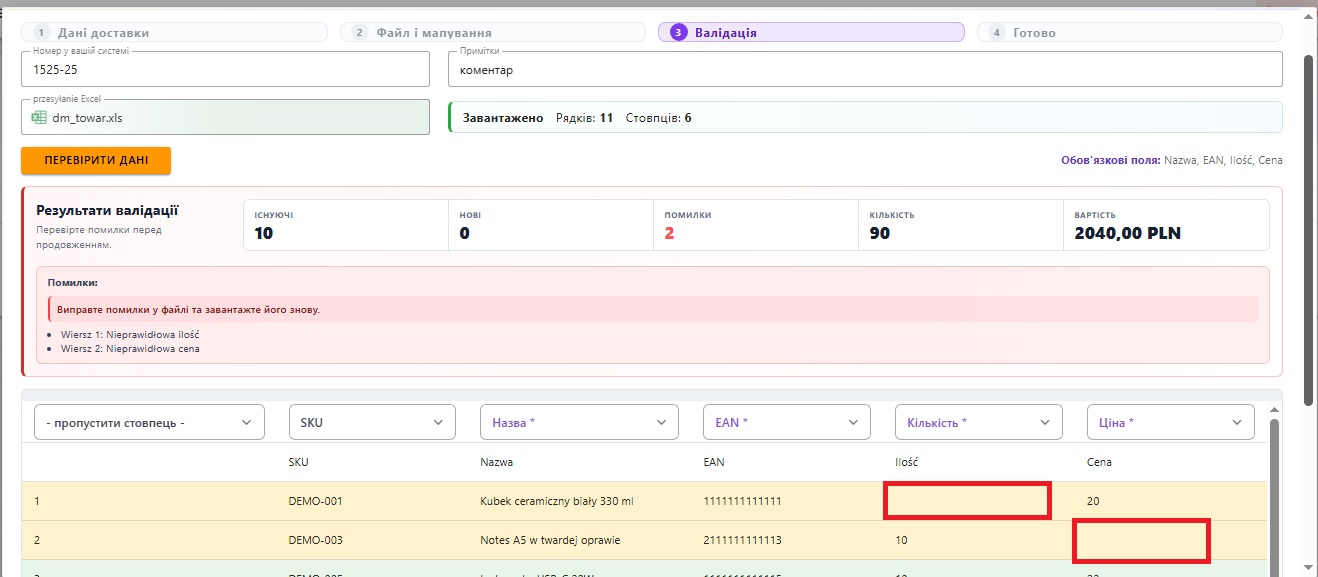
Task: Click the НОВІ count 0 card
Action: (x=551, y=225)
